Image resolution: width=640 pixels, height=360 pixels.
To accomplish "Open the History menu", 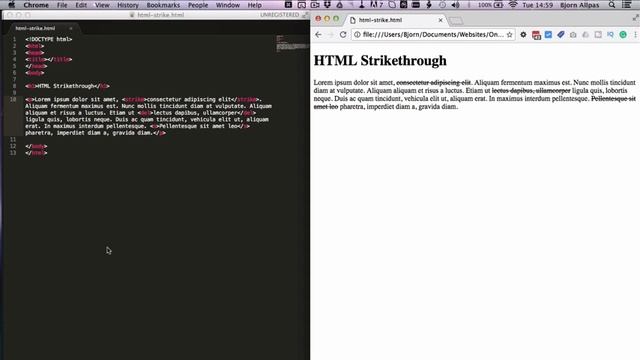I will click(128, 5).
